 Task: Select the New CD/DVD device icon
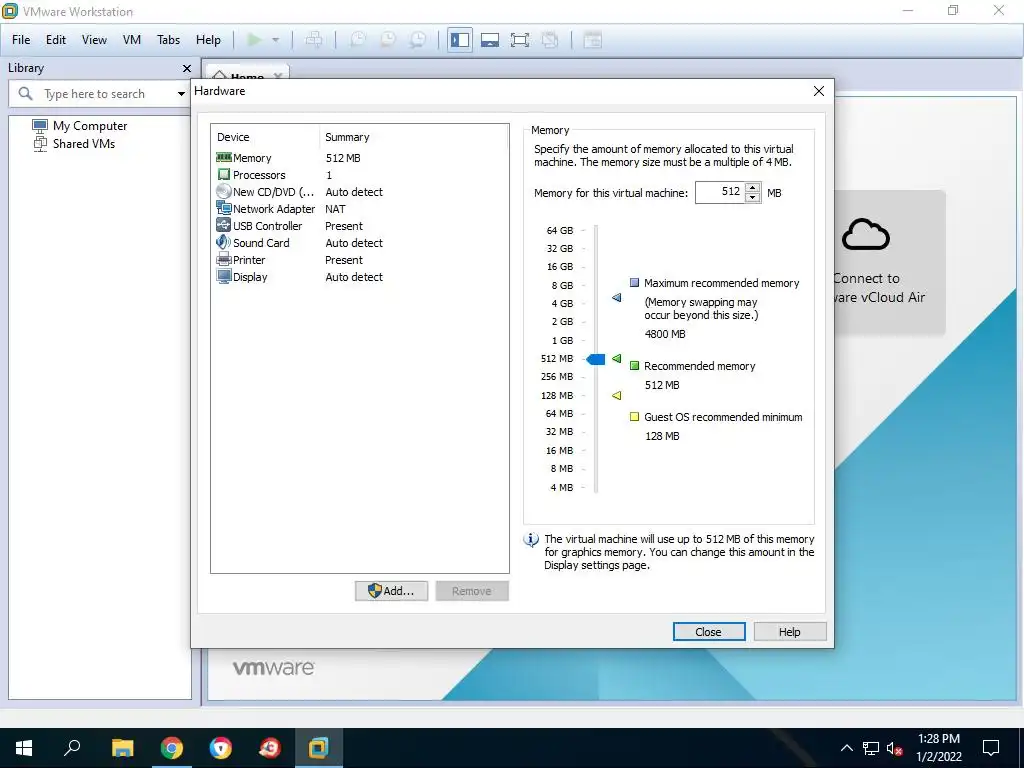[x=224, y=191]
